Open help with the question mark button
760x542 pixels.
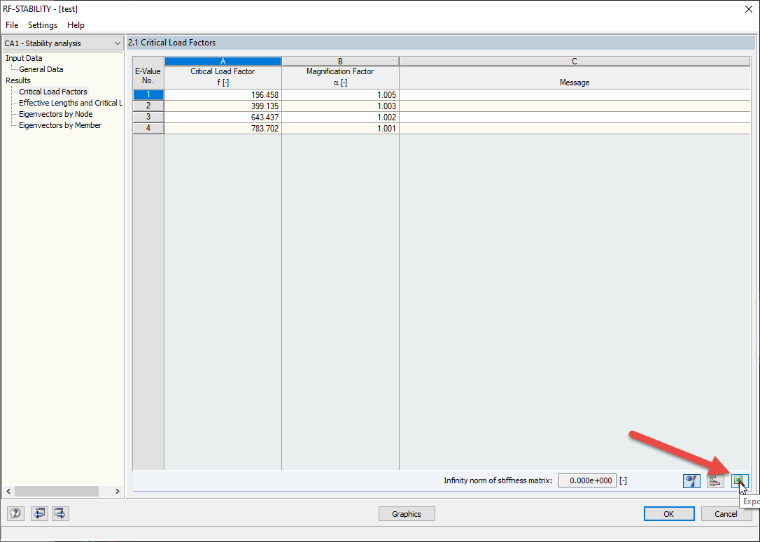coord(16,513)
